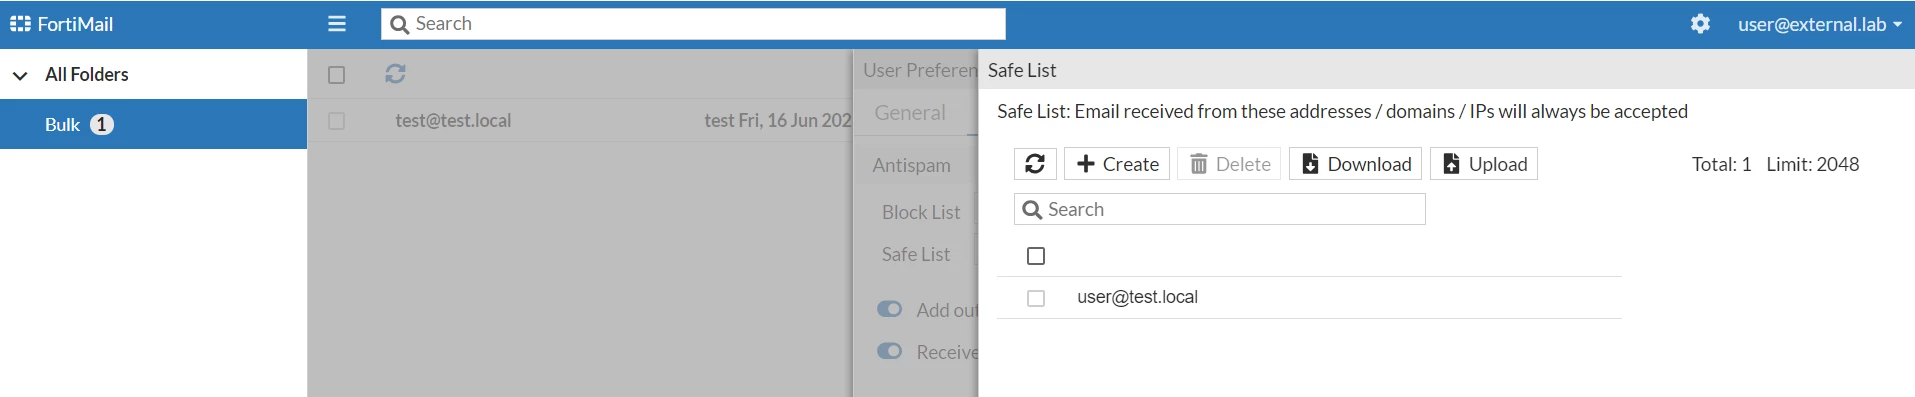Screen dimensions: 1915x397
Task: Open the test@test.local message
Action: (453, 121)
